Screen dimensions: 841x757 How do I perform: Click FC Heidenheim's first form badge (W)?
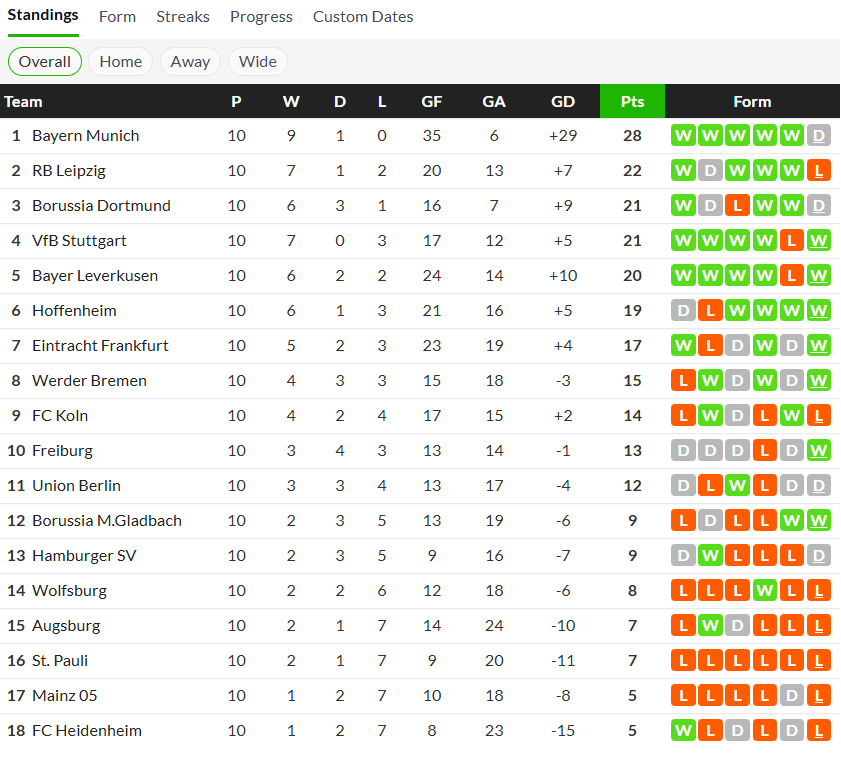coord(684,731)
